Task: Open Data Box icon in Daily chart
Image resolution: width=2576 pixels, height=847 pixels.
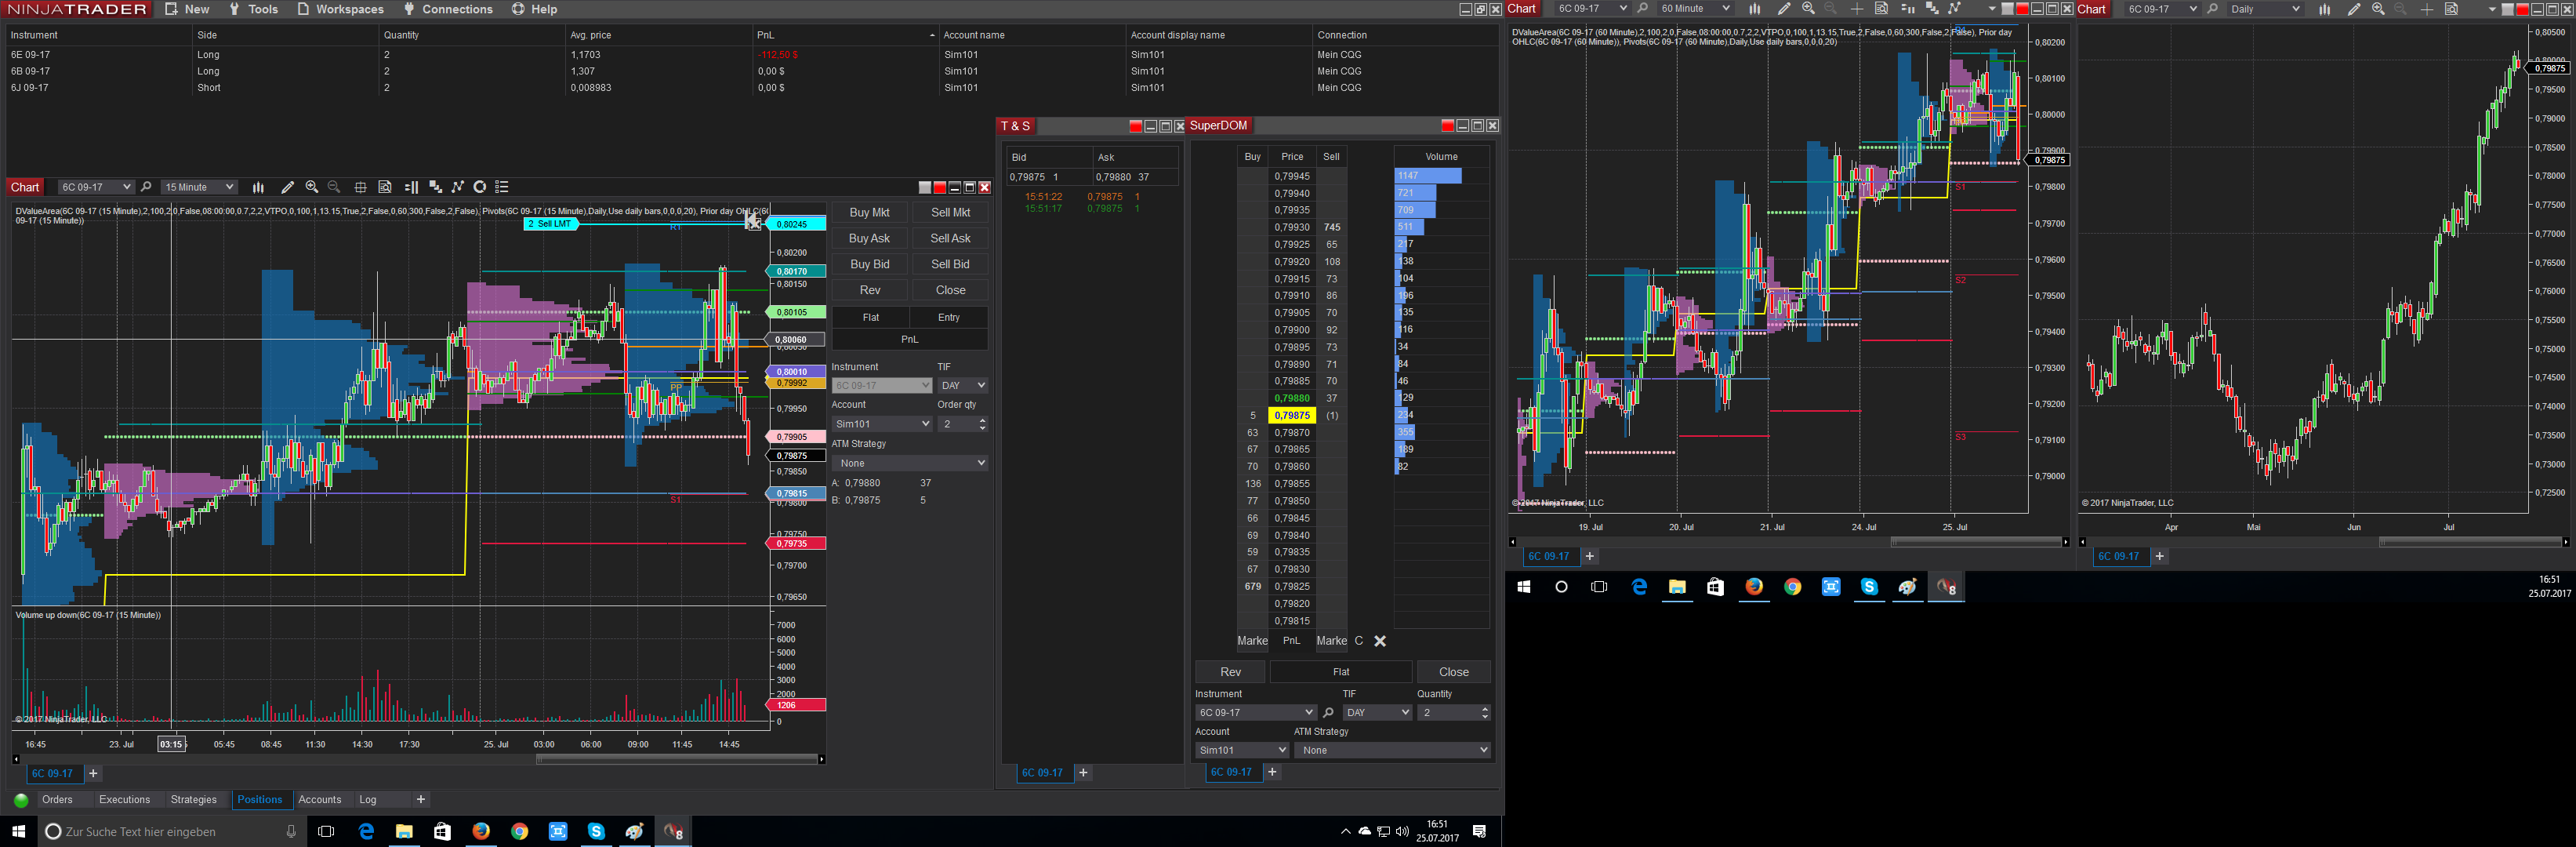Action: (2451, 9)
